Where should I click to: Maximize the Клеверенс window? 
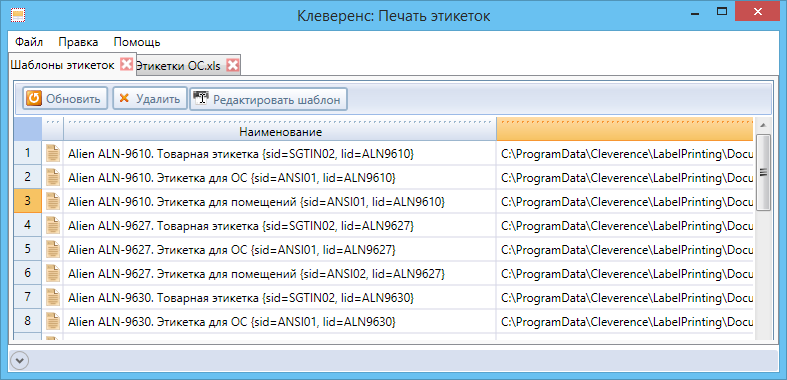click(x=722, y=11)
